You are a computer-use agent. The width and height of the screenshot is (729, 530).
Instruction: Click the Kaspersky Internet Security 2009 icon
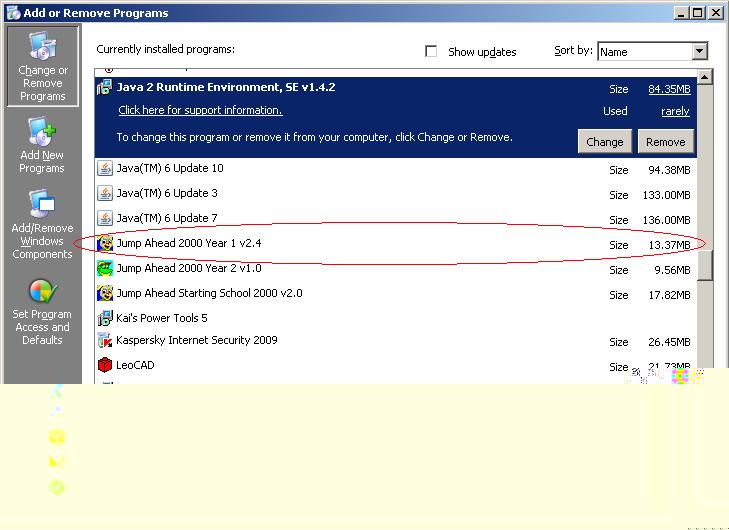[105, 340]
